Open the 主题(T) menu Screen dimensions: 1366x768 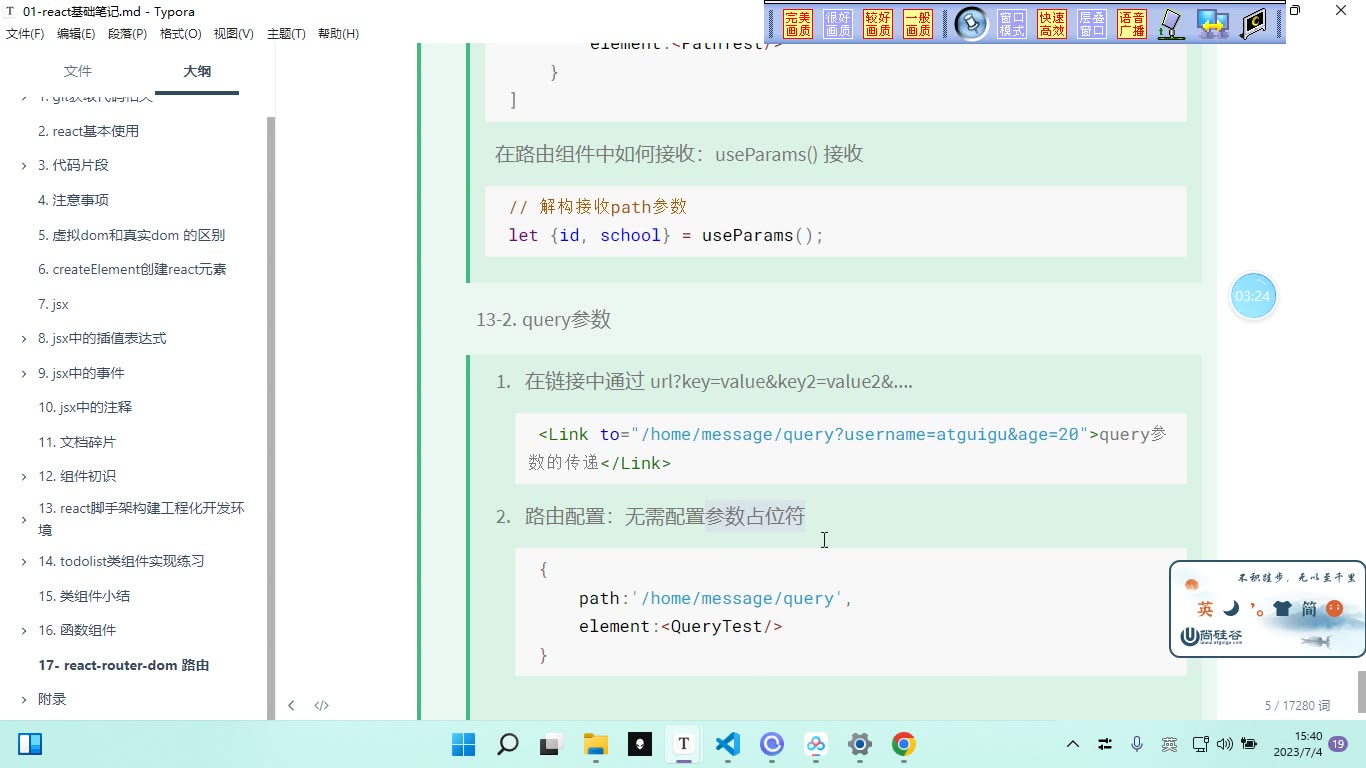(x=286, y=33)
